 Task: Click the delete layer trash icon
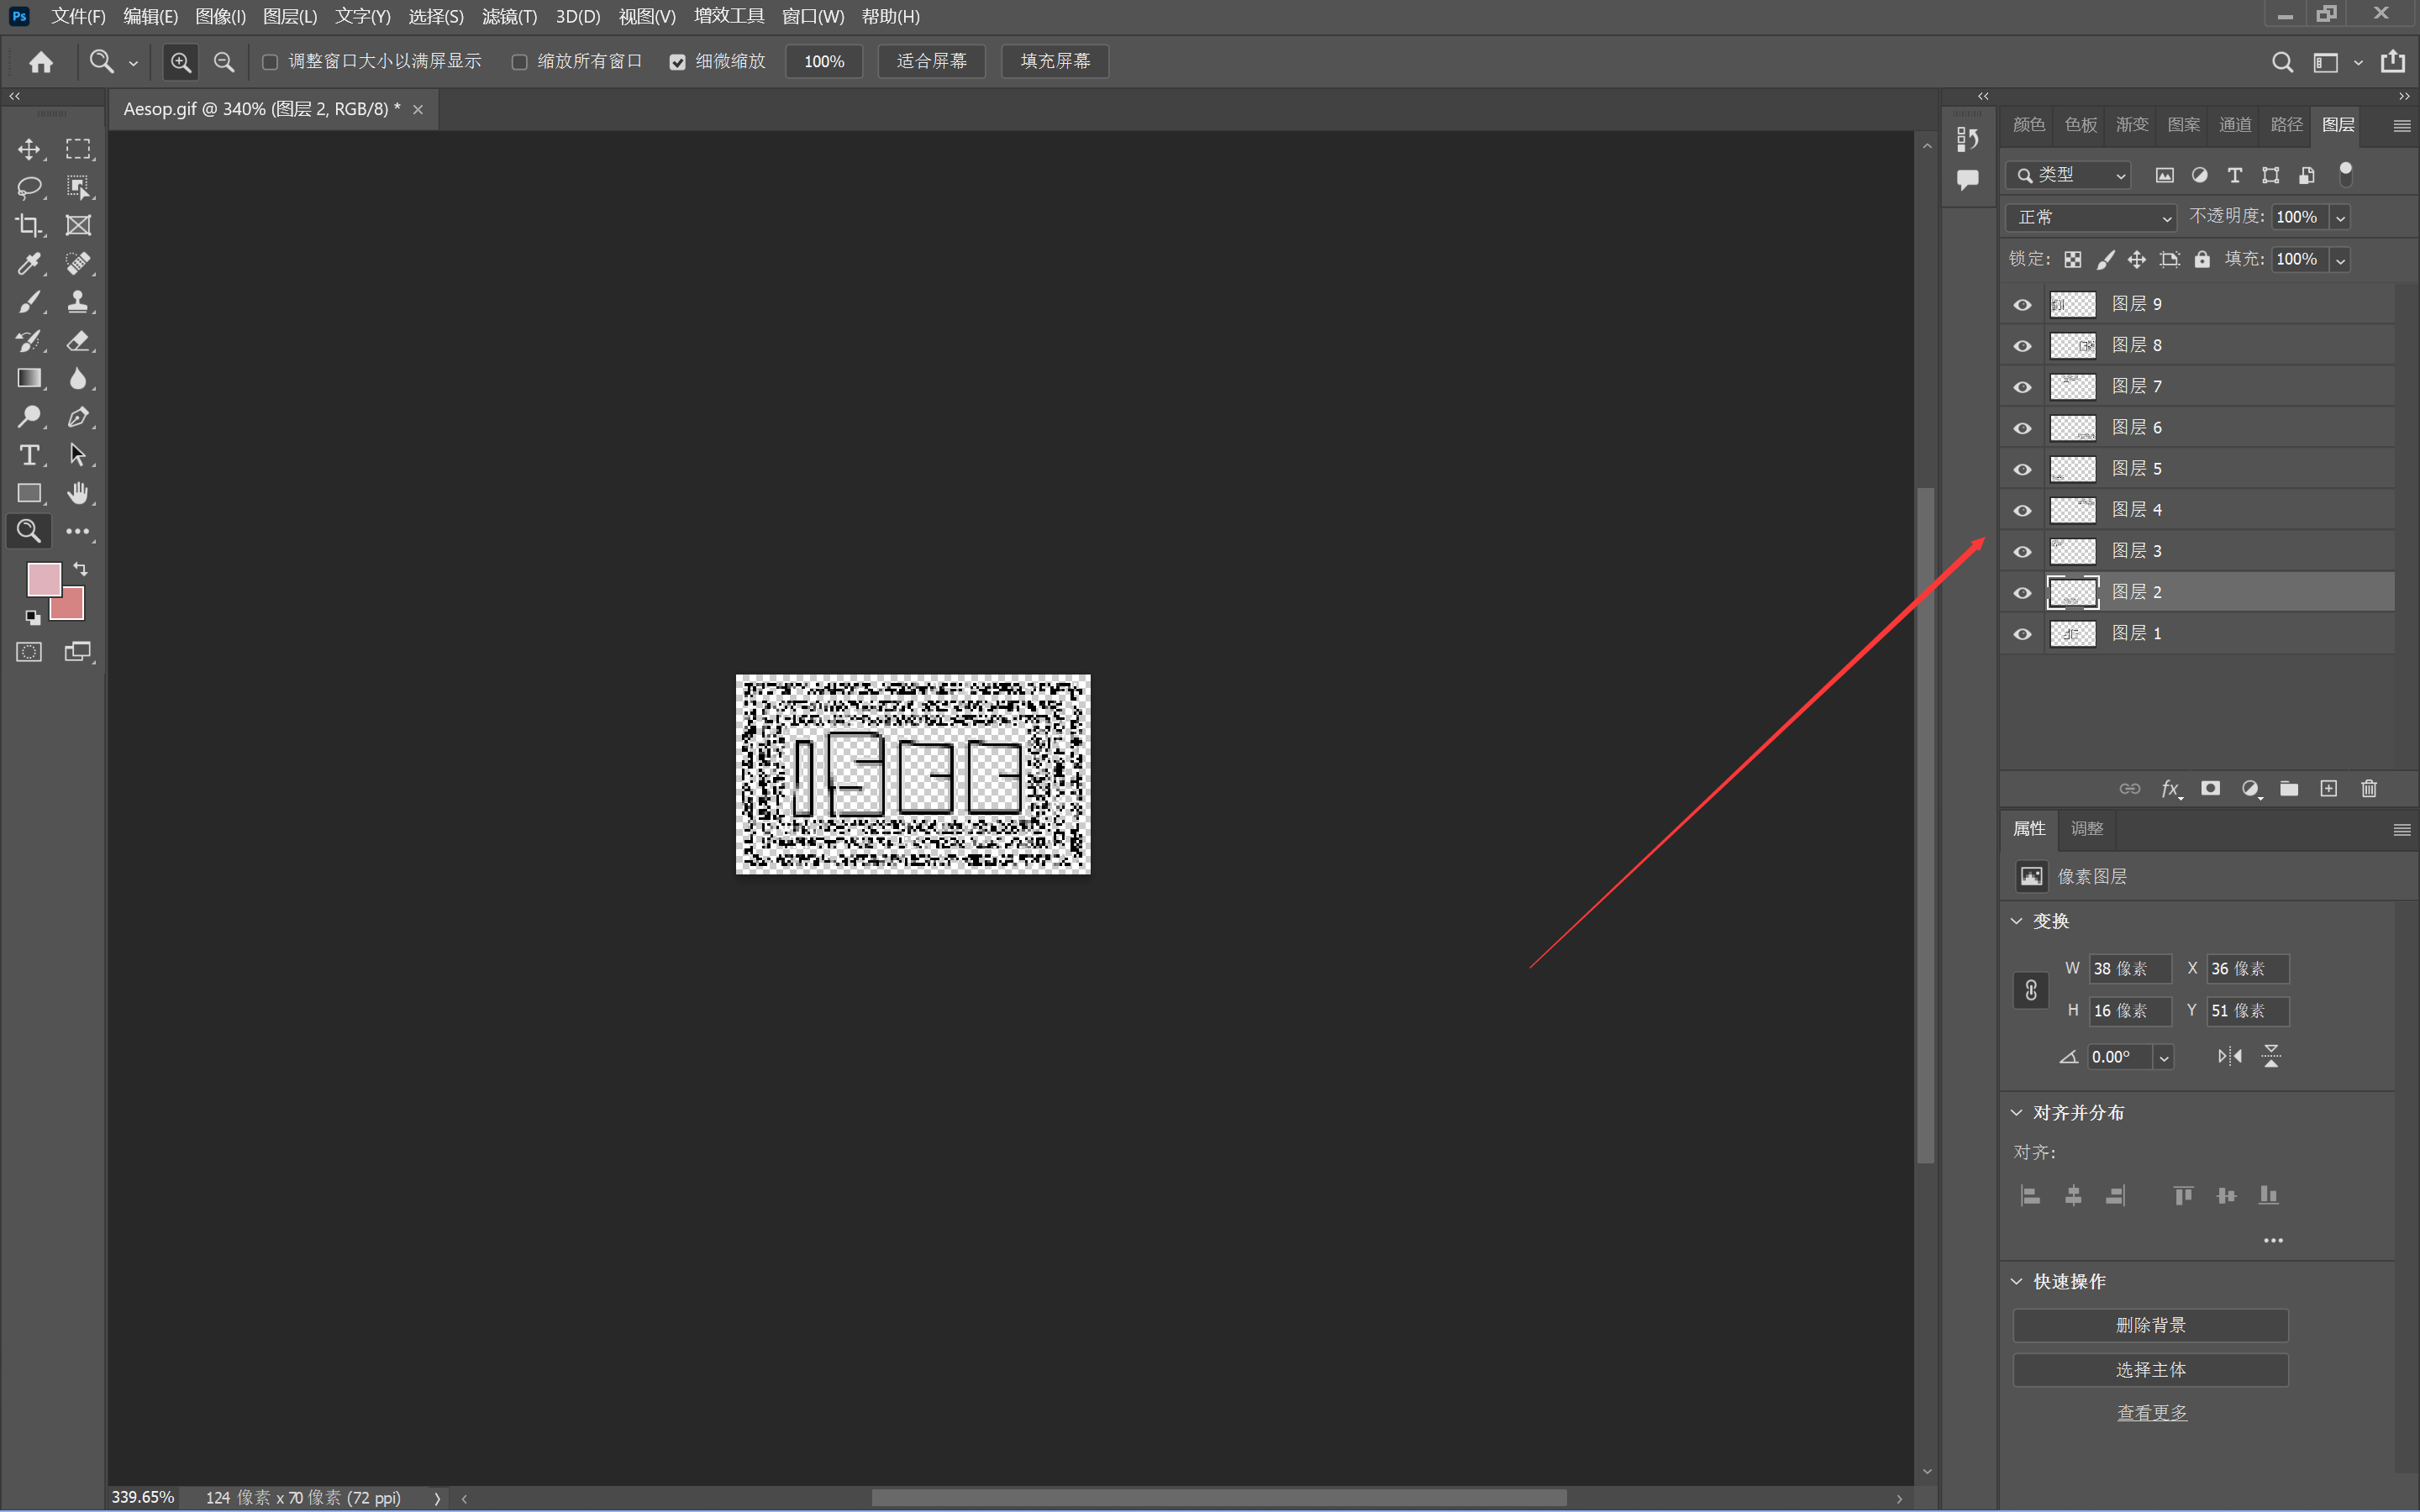2368,789
